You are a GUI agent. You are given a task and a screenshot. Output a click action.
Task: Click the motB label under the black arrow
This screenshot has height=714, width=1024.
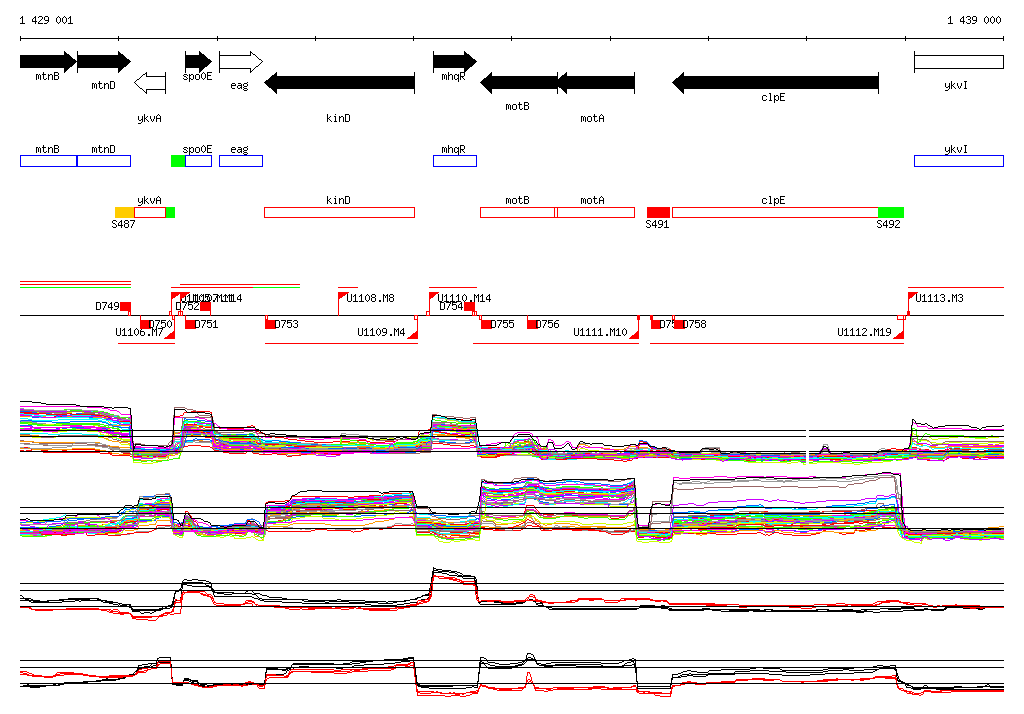click(x=517, y=106)
